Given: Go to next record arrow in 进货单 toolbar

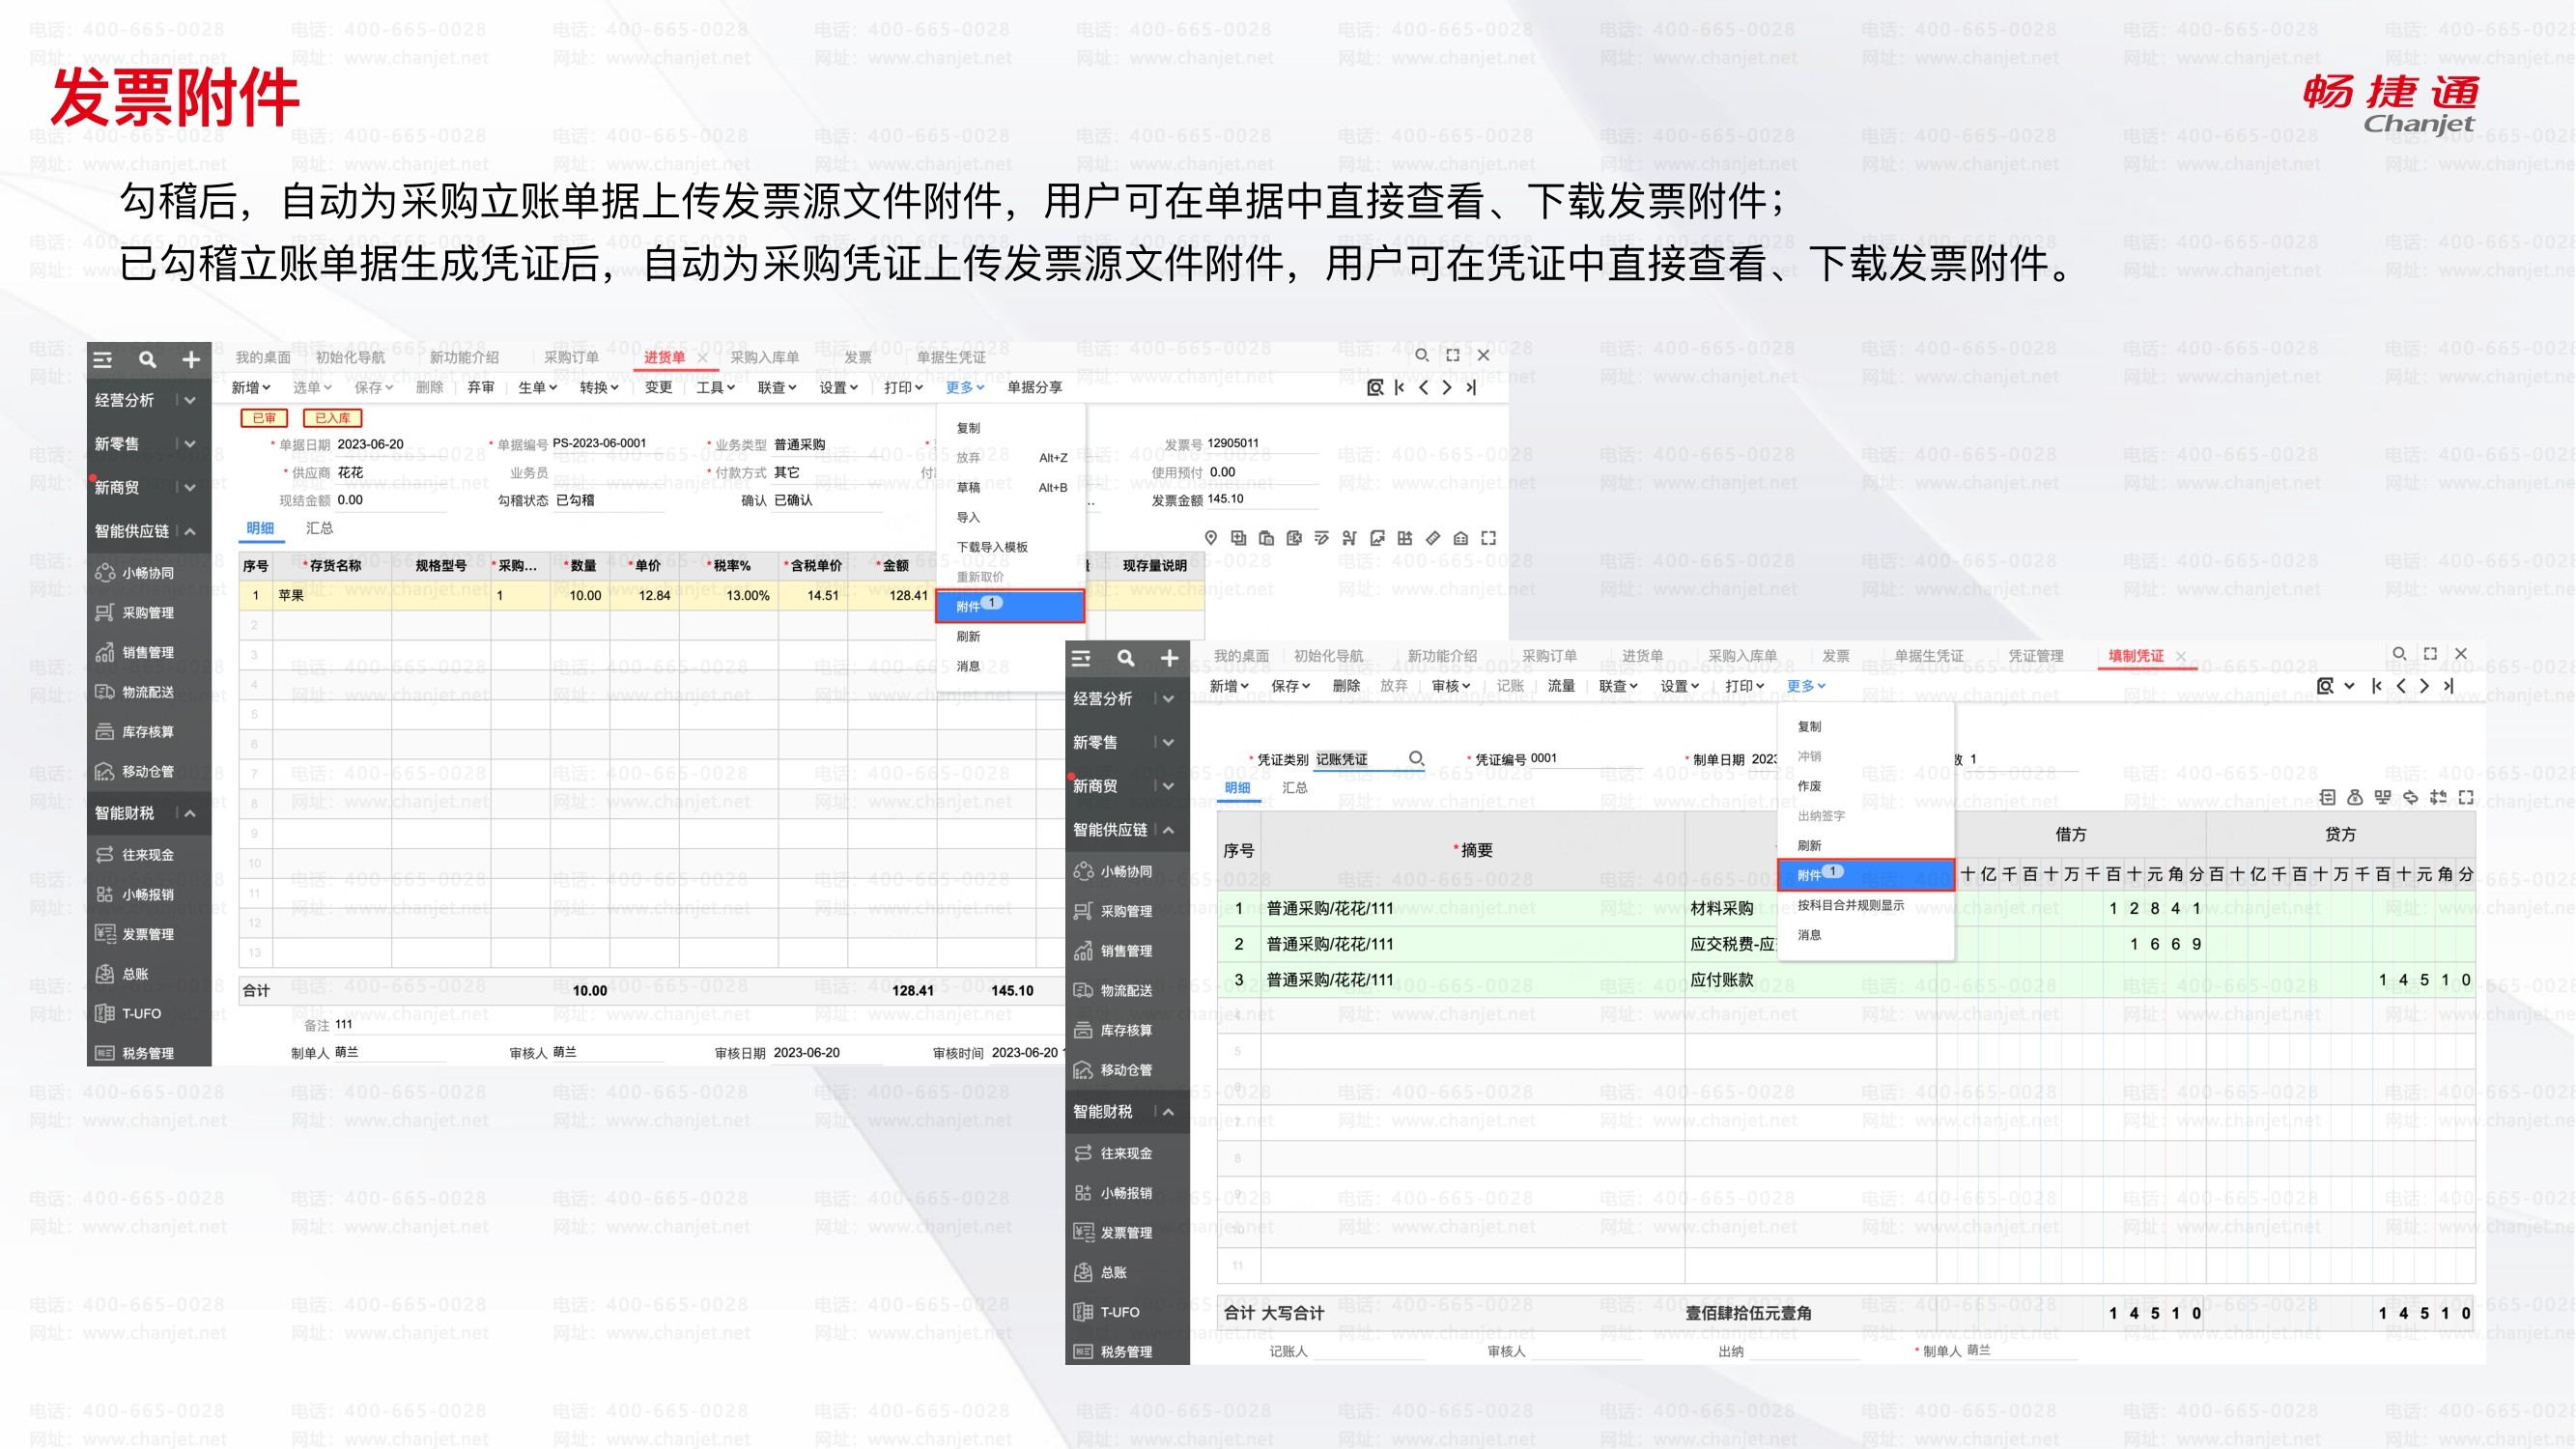Looking at the screenshot, I should pos(1446,388).
